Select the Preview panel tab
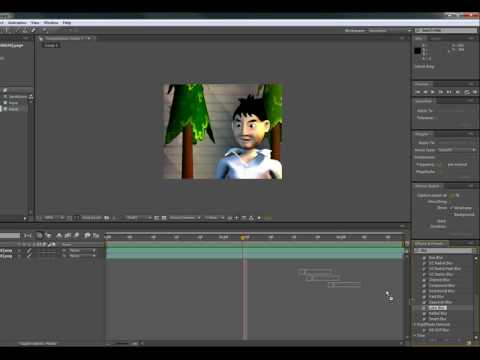Image resolution: width=480 pixels, height=360 pixels. tap(422, 84)
